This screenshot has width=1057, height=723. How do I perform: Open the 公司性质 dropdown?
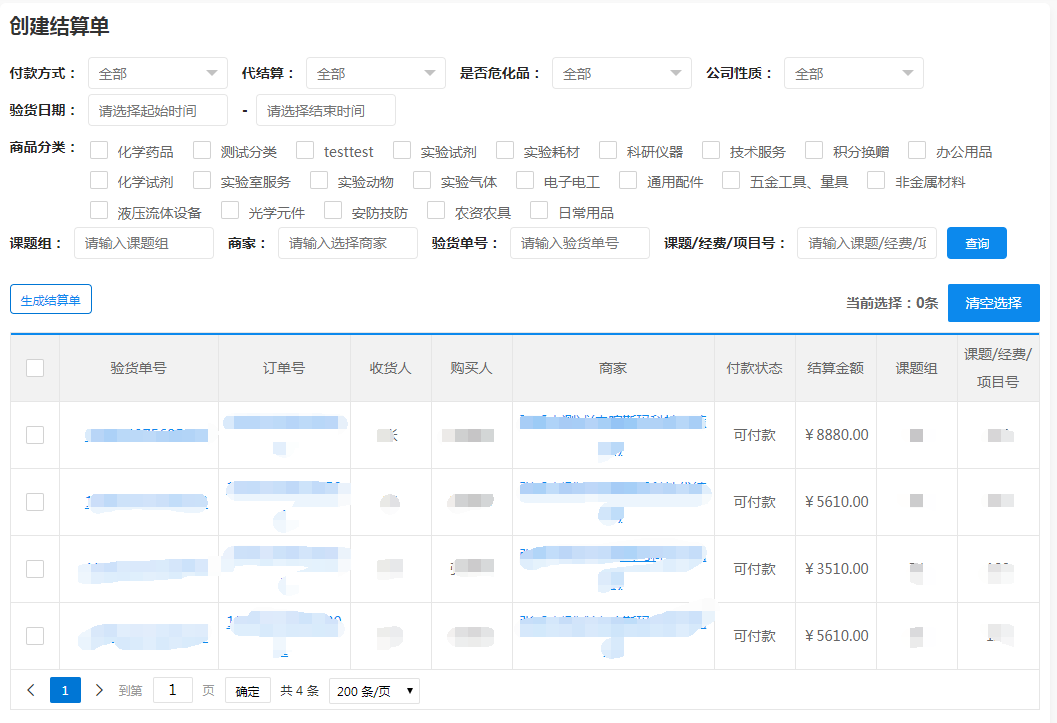(x=853, y=73)
